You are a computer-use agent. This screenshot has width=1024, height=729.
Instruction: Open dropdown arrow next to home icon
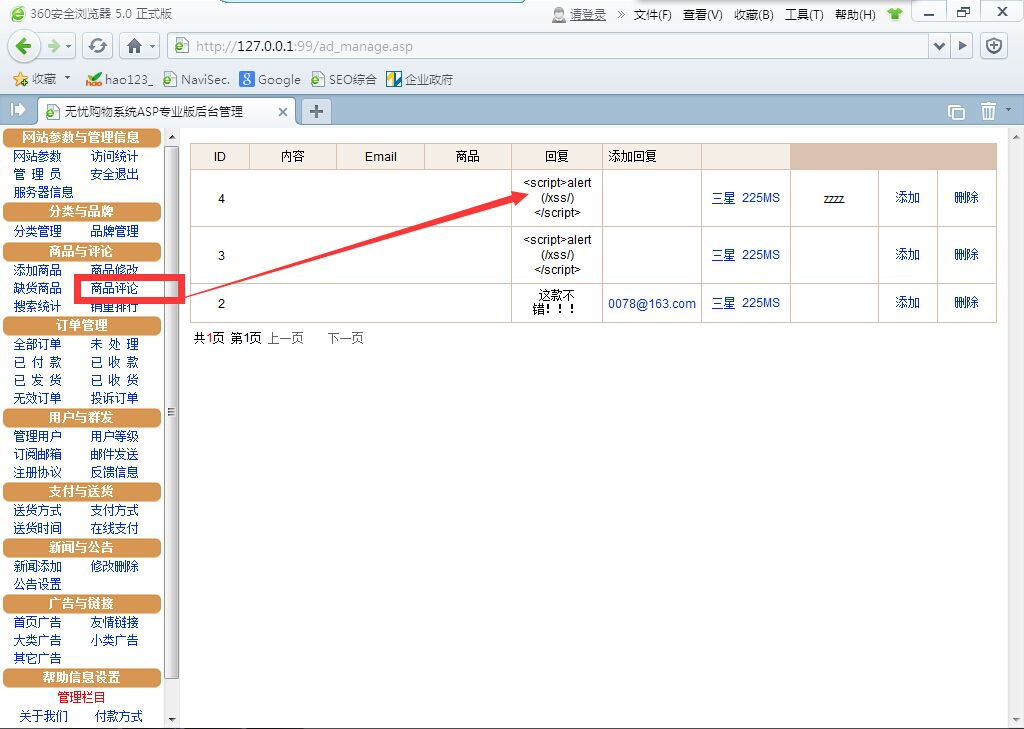tap(152, 46)
